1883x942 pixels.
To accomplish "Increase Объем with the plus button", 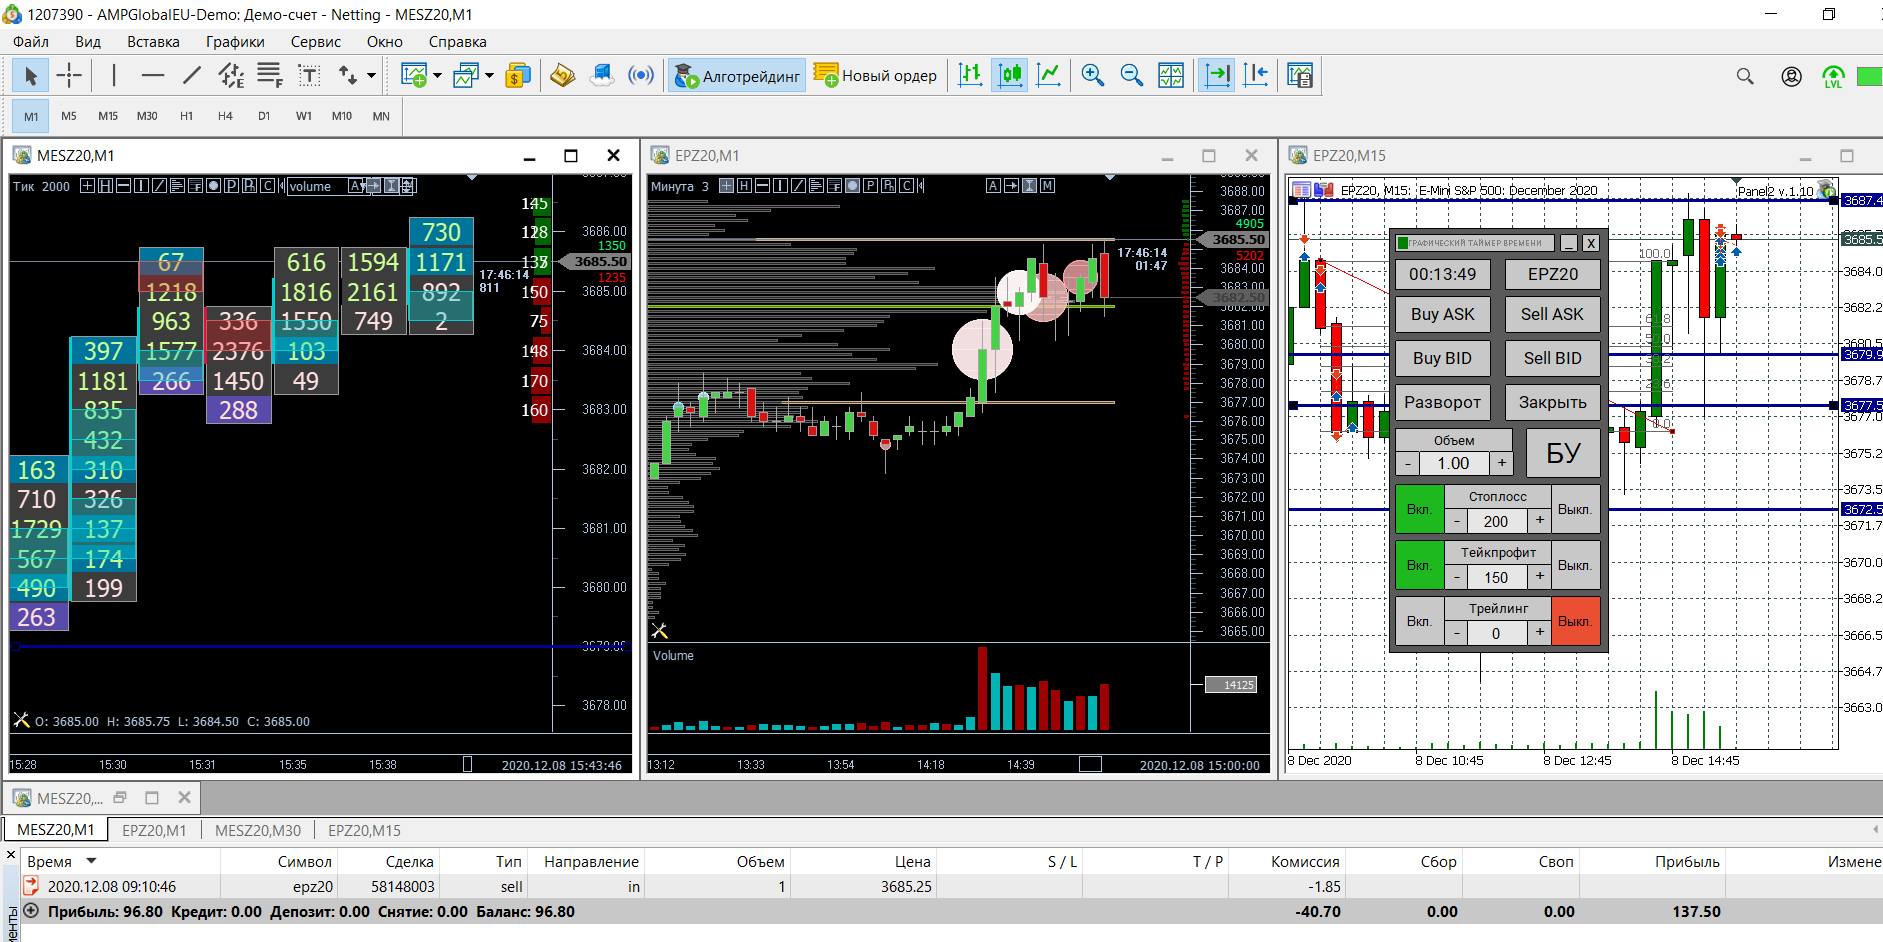I will [x=1501, y=463].
